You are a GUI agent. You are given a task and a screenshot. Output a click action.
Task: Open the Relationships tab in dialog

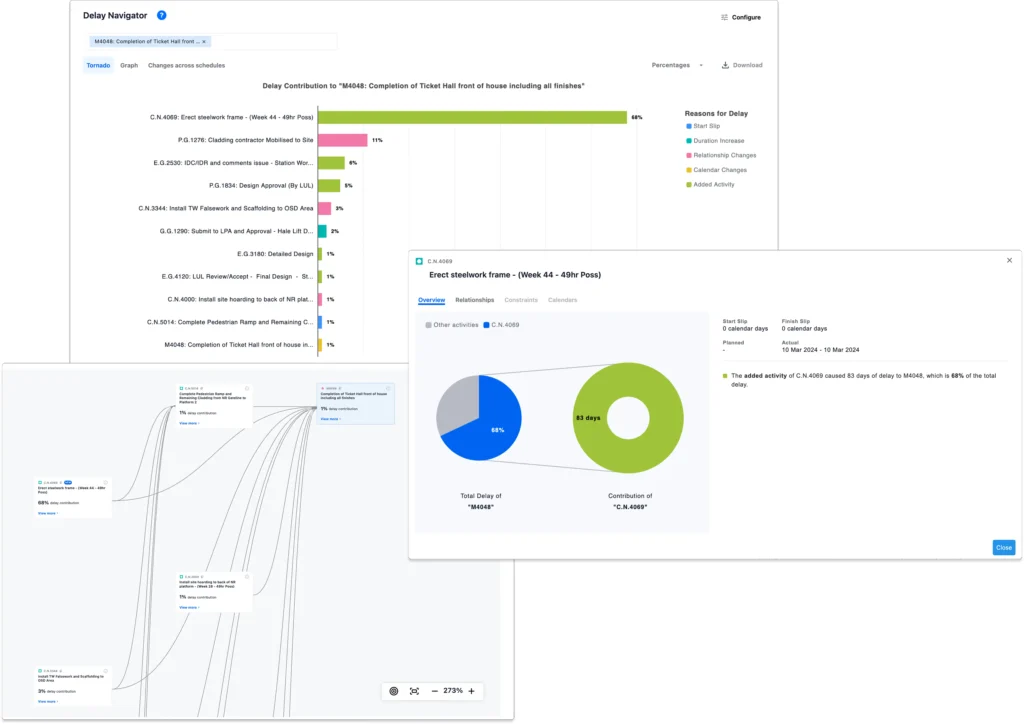click(474, 300)
